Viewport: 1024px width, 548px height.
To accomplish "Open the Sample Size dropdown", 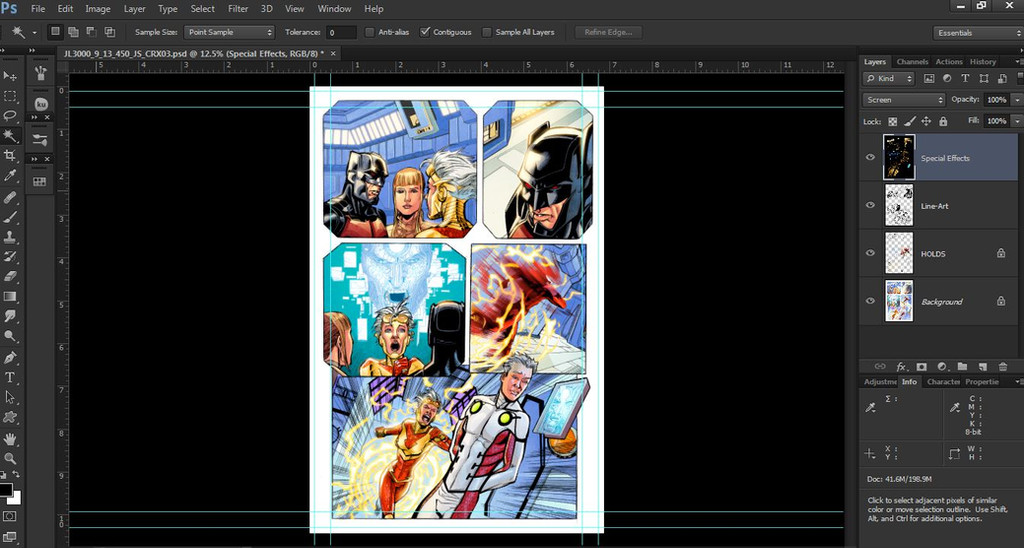I will [229, 32].
